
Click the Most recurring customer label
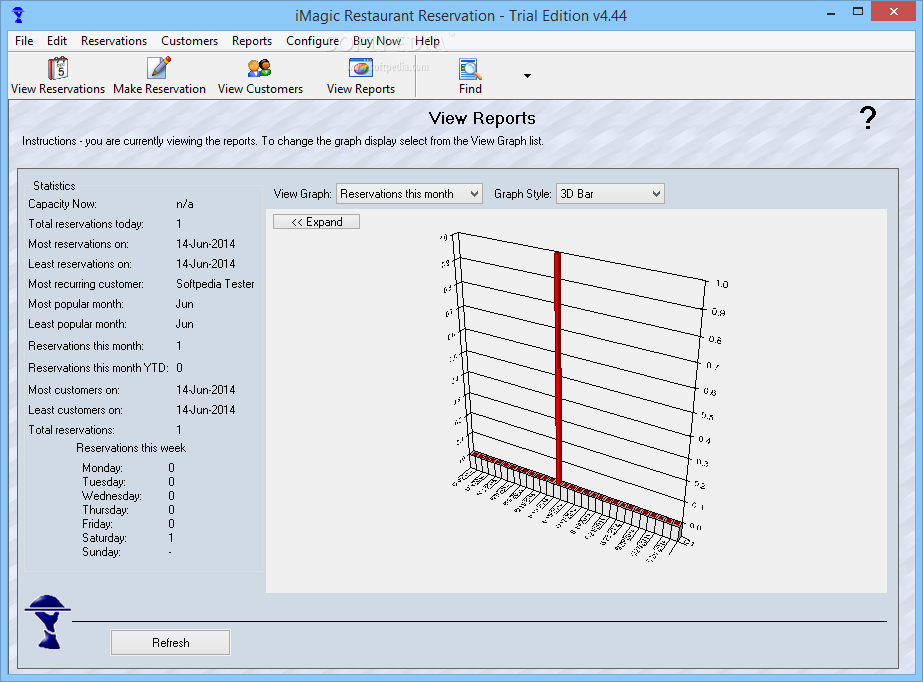86,284
